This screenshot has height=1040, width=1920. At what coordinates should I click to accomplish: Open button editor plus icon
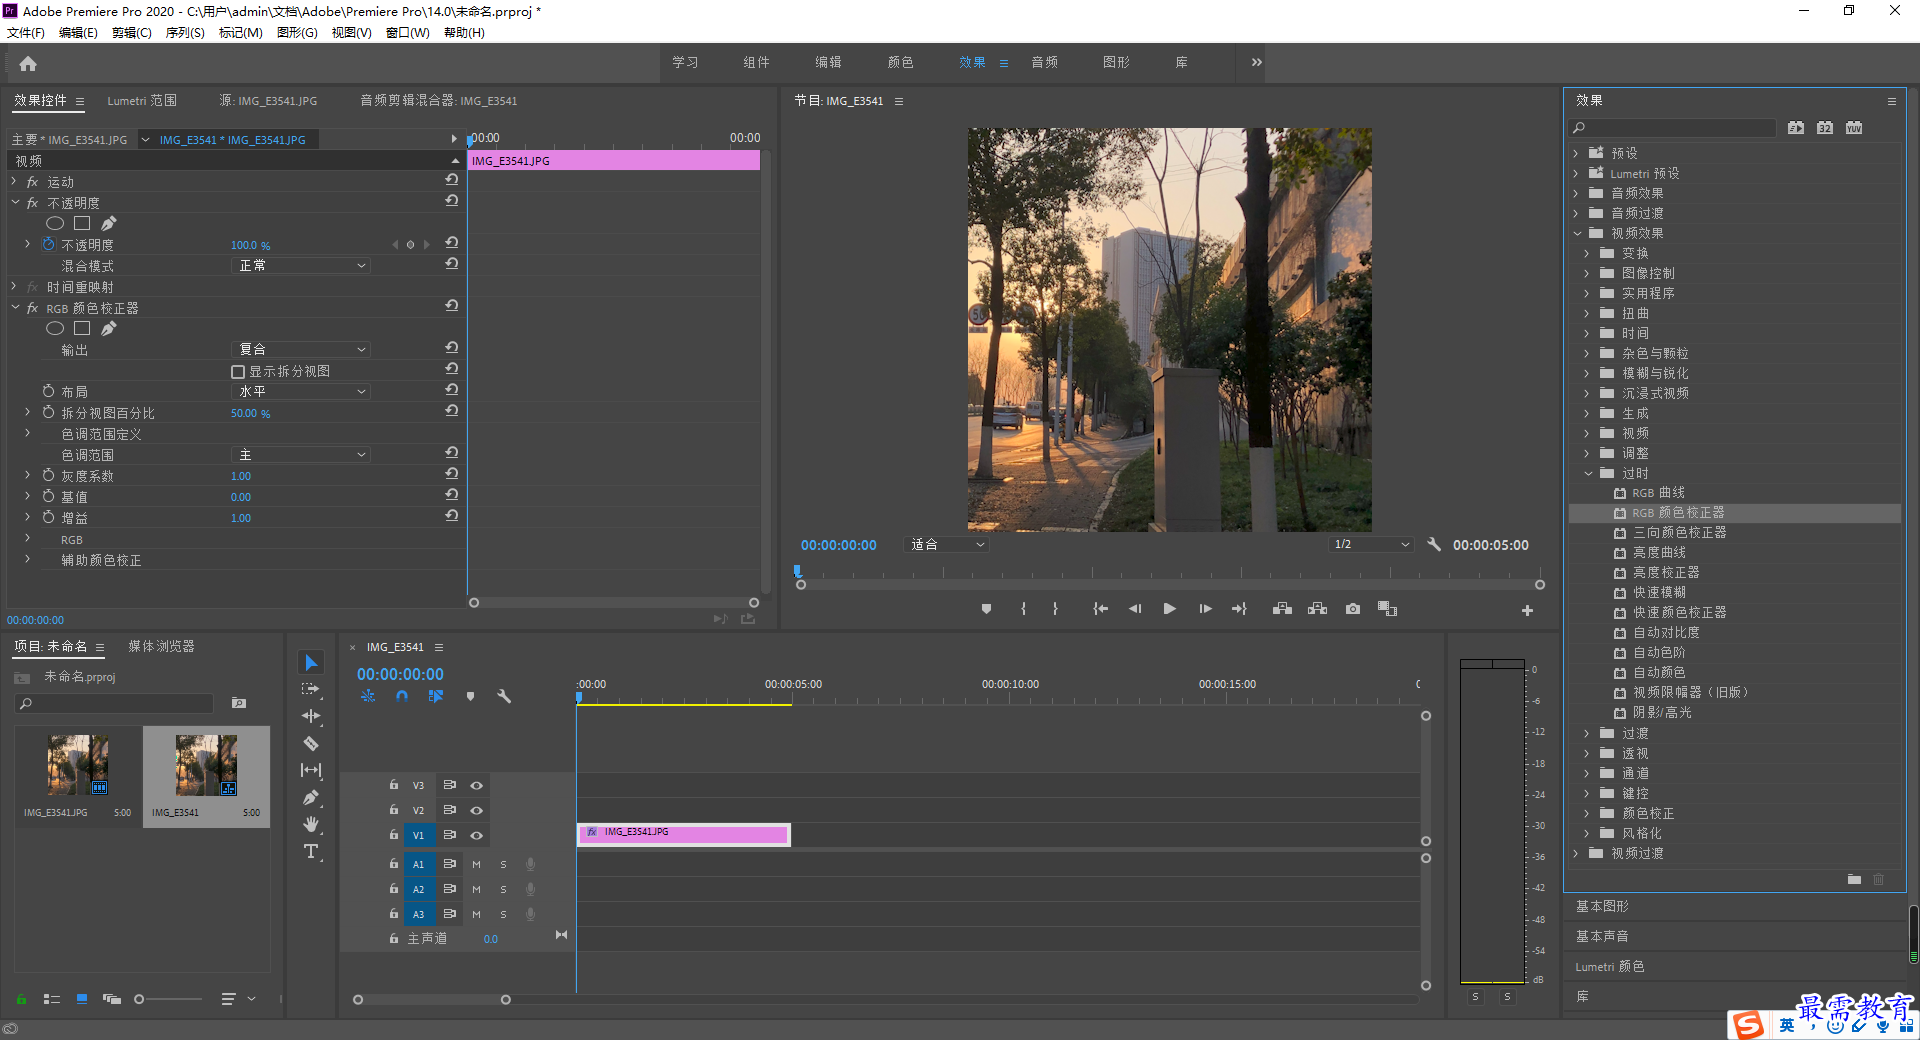tap(1527, 610)
